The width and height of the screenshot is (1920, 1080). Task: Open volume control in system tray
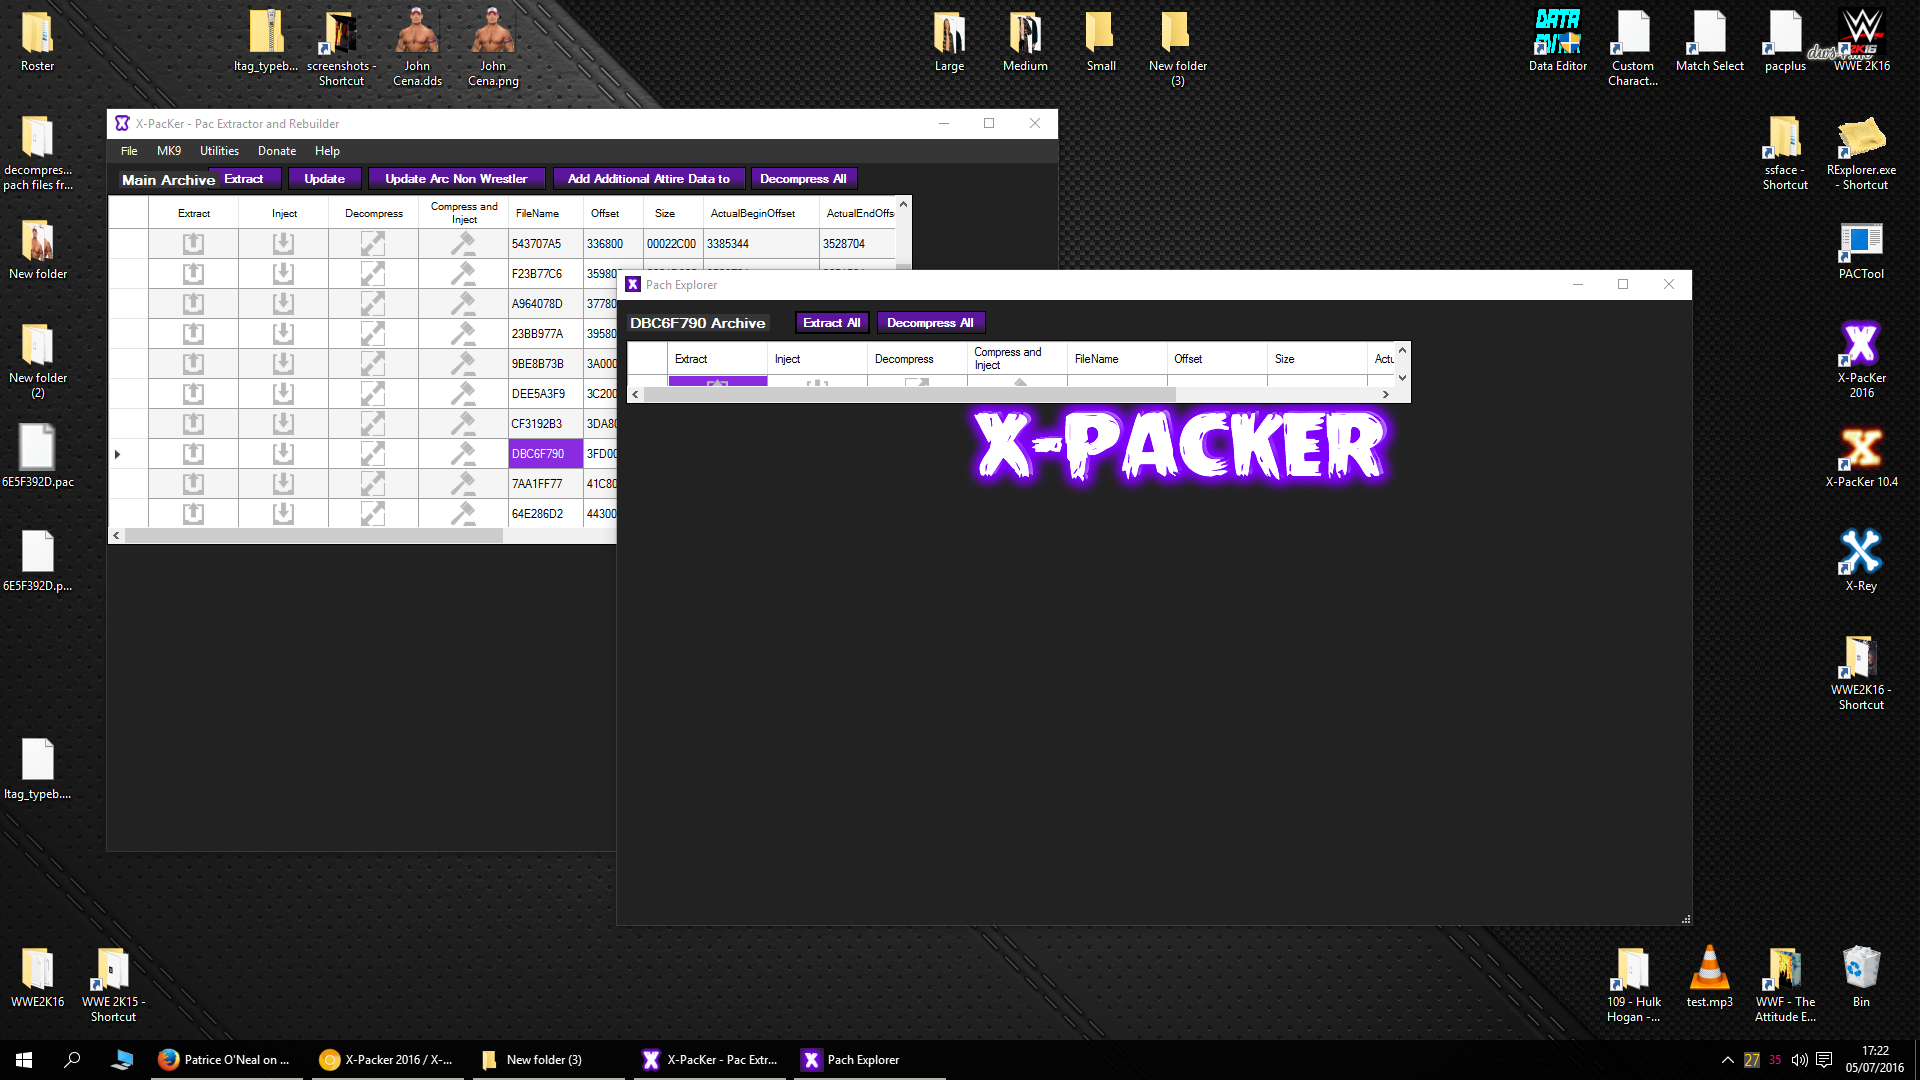1799,1060
